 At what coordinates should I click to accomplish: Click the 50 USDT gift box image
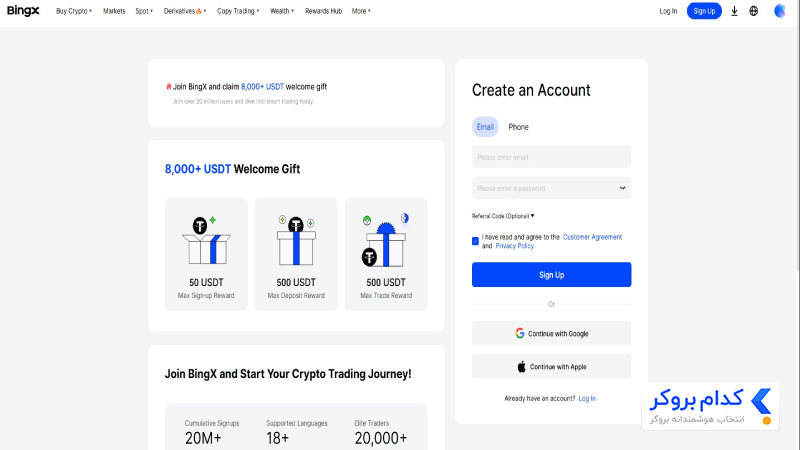click(x=206, y=241)
